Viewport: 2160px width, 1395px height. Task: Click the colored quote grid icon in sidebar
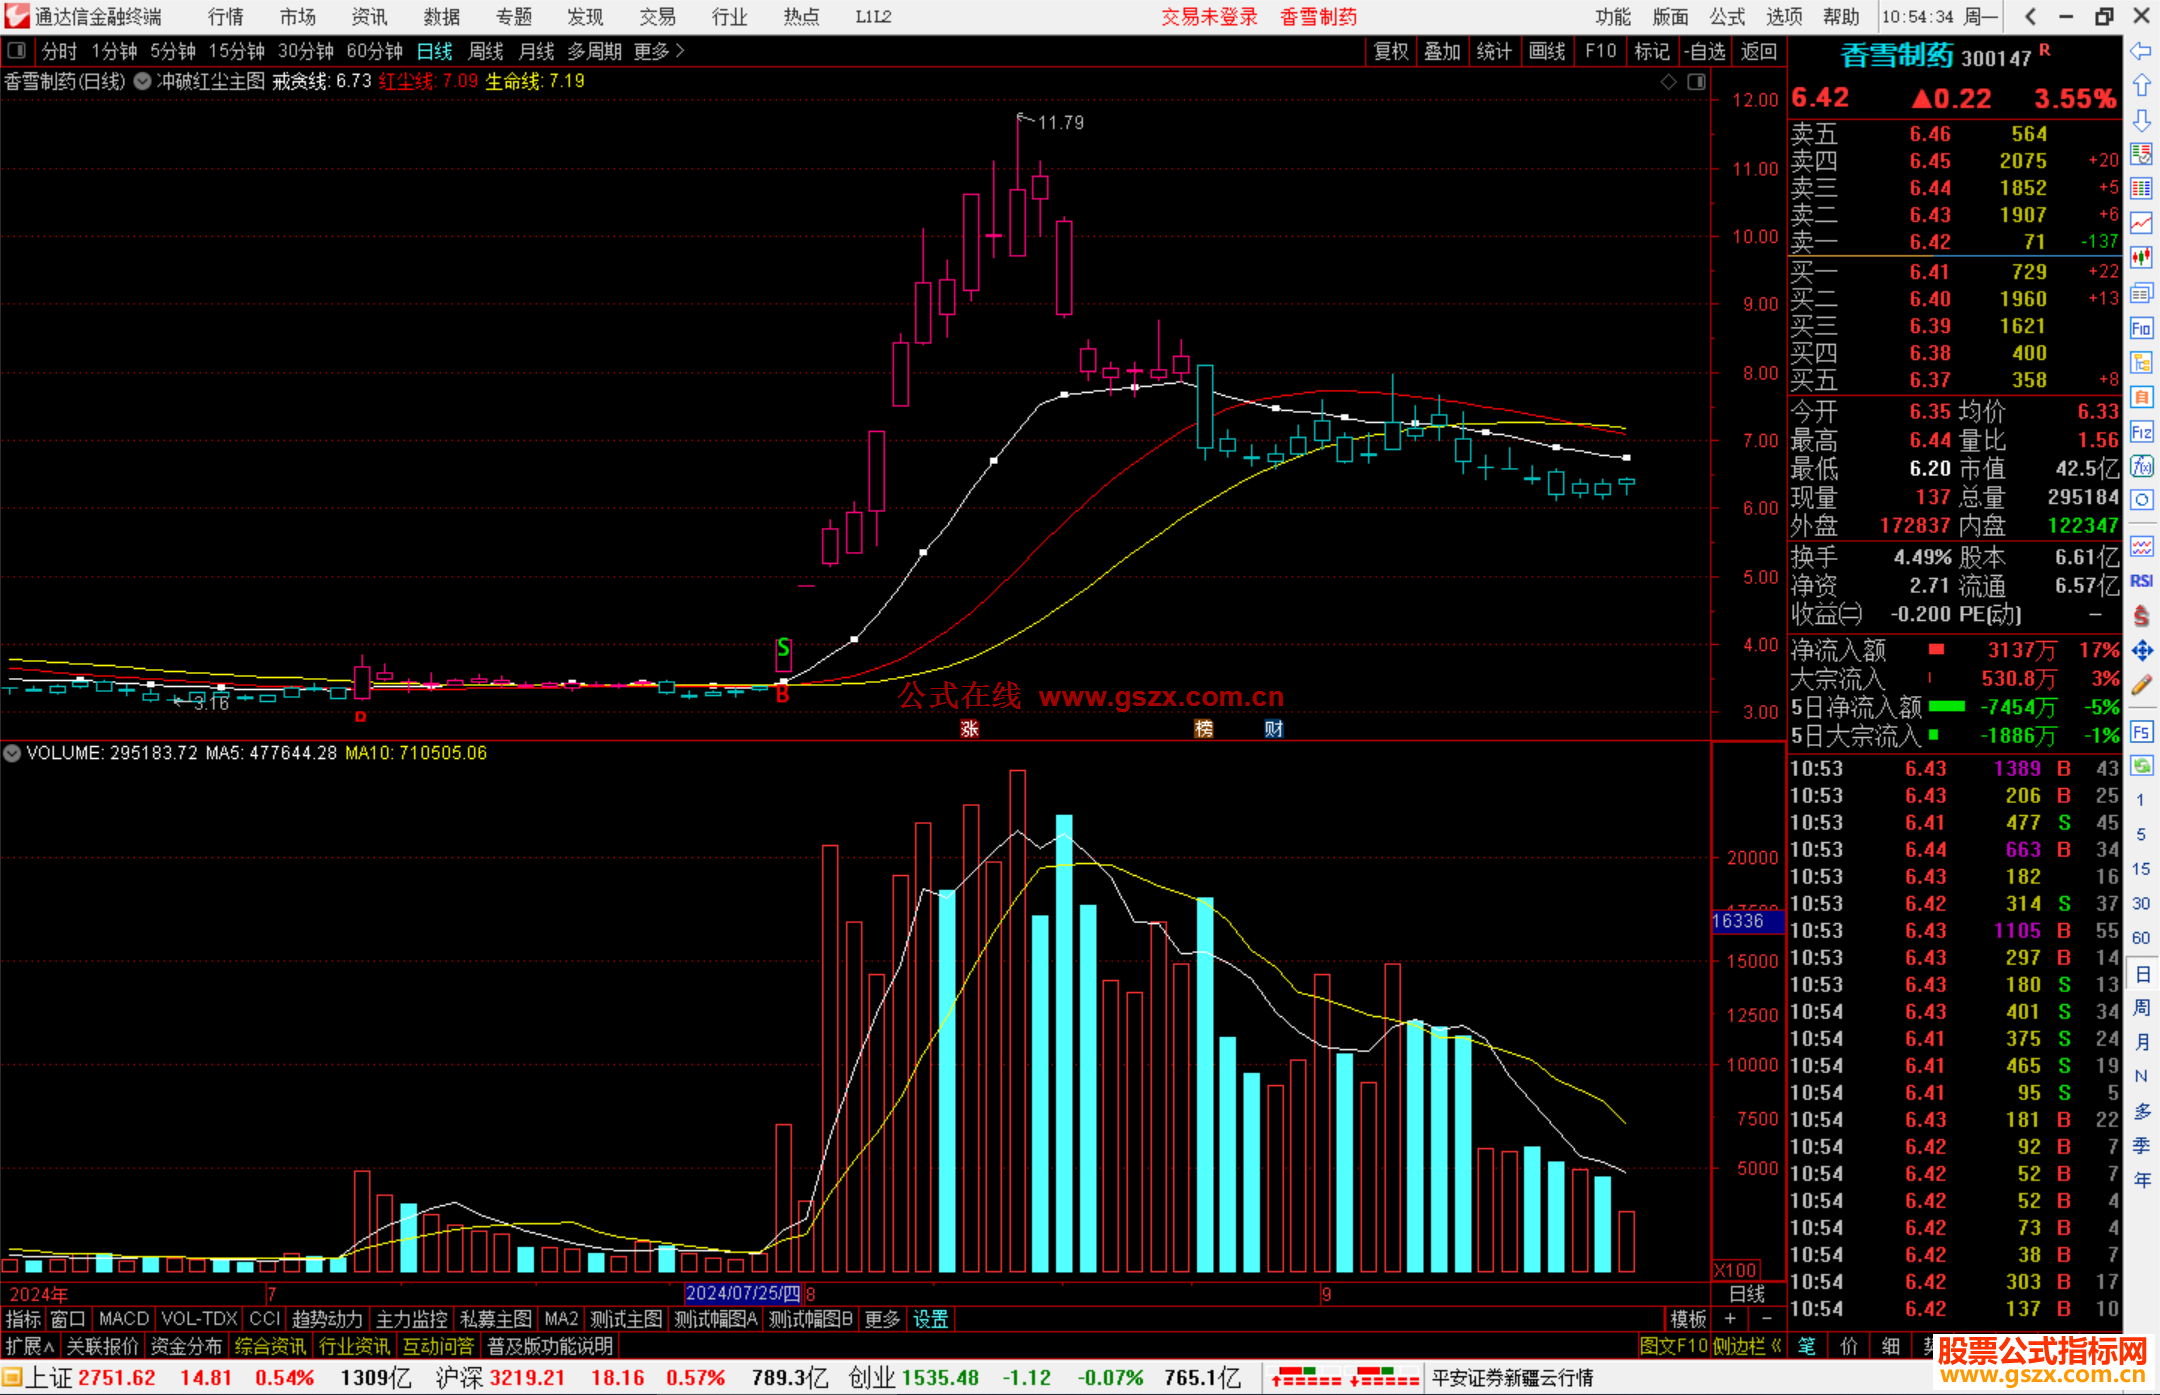2141,188
